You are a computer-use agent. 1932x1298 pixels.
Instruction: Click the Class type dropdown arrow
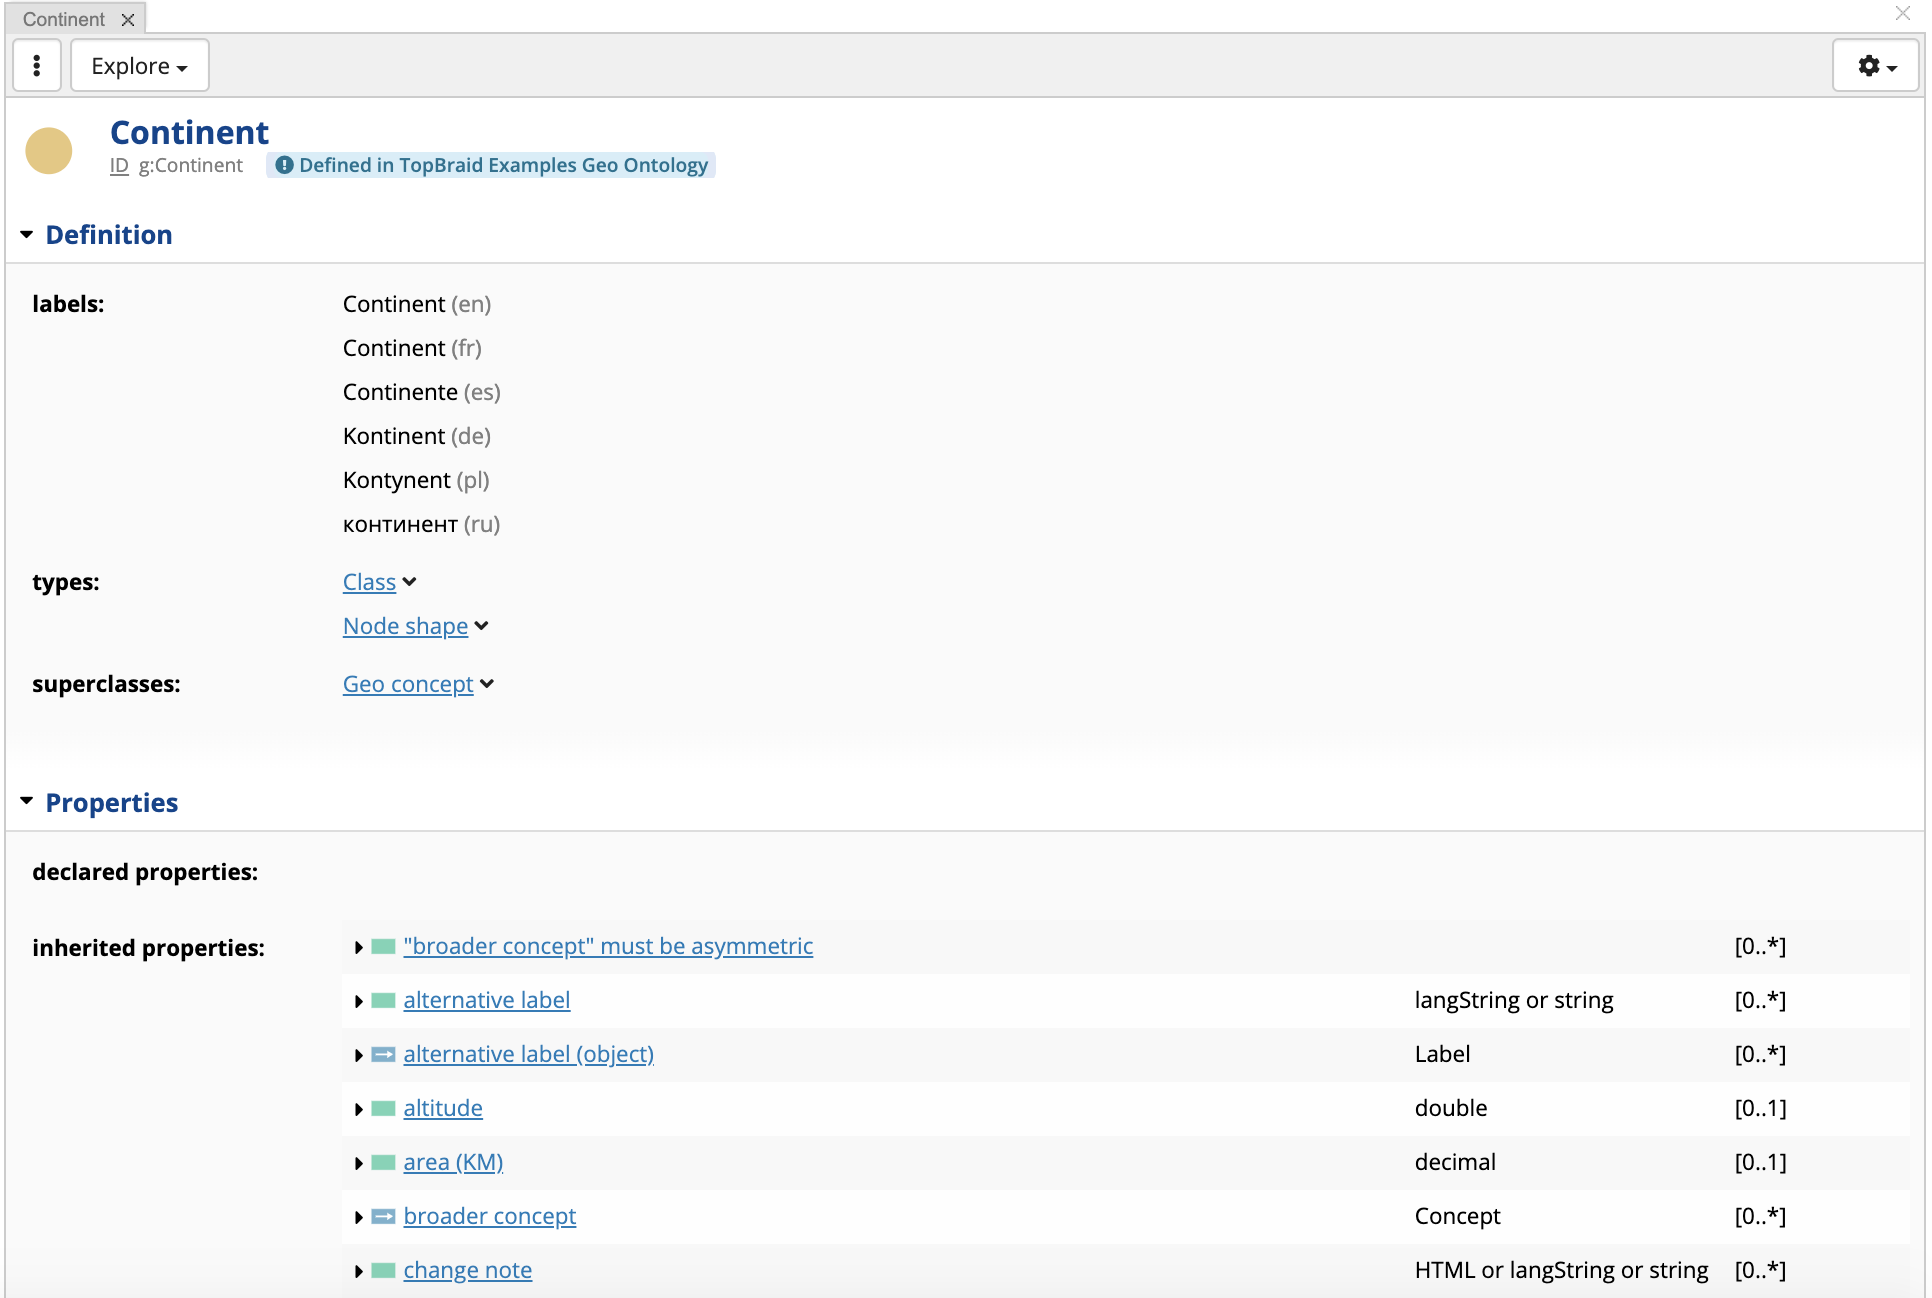(x=411, y=581)
